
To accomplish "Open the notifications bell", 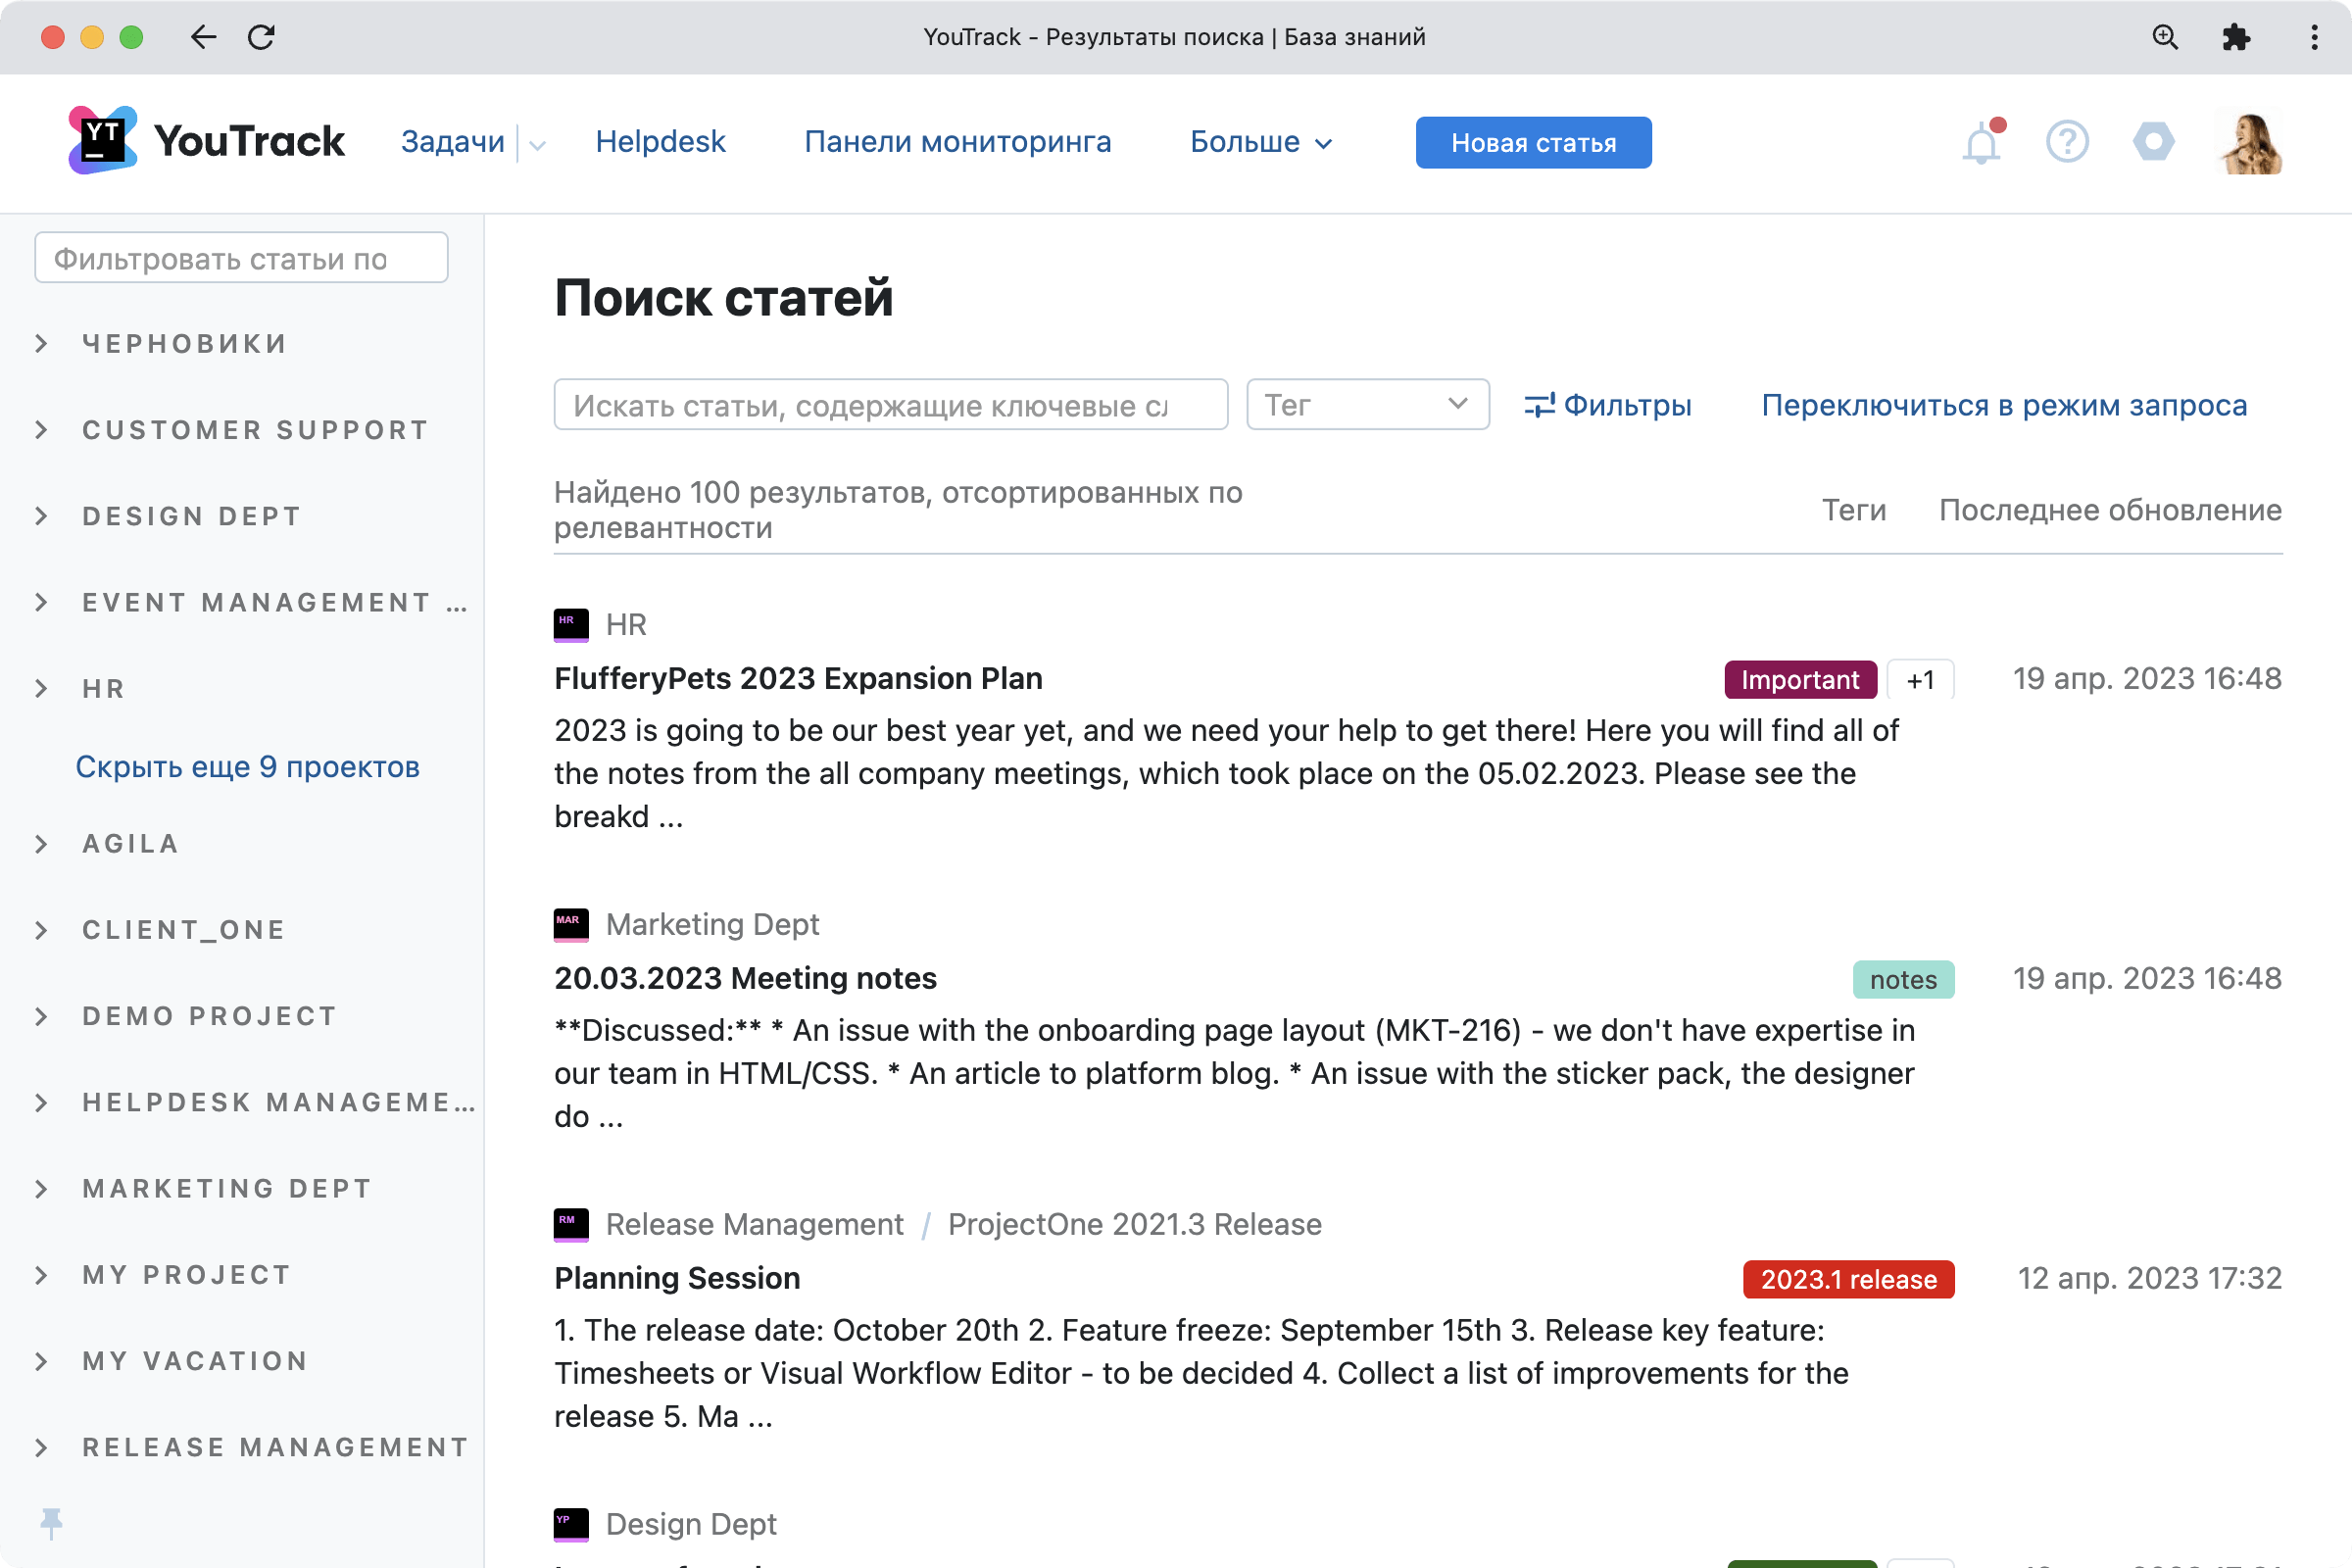I will (1980, 142).
